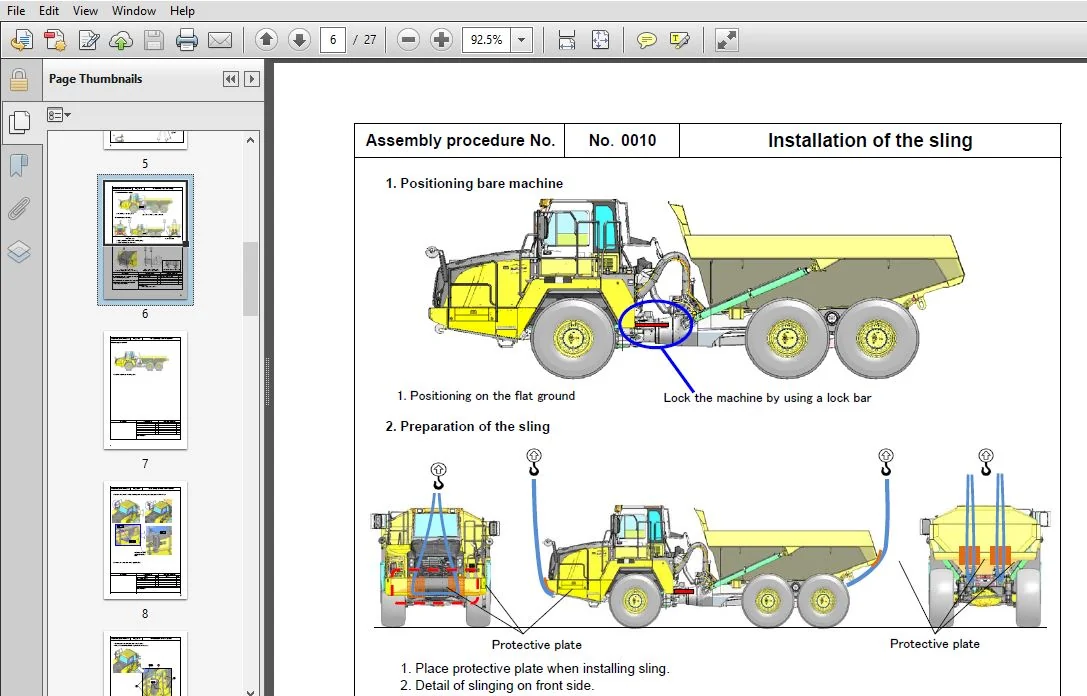
Task: Click the Email envelope icon
Action: point(220,40)
